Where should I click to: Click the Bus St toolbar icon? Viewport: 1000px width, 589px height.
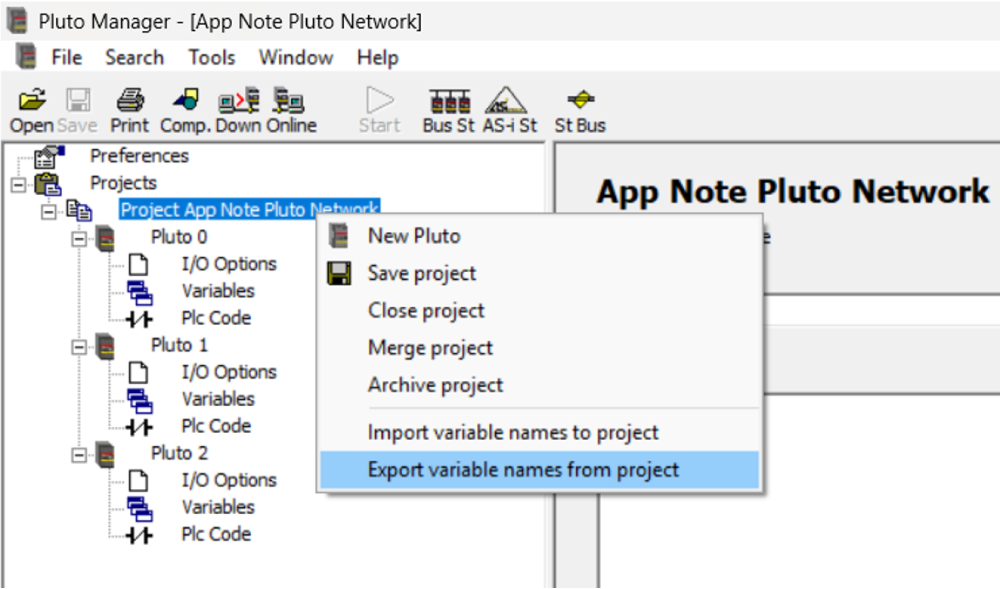tap(450, 101)
